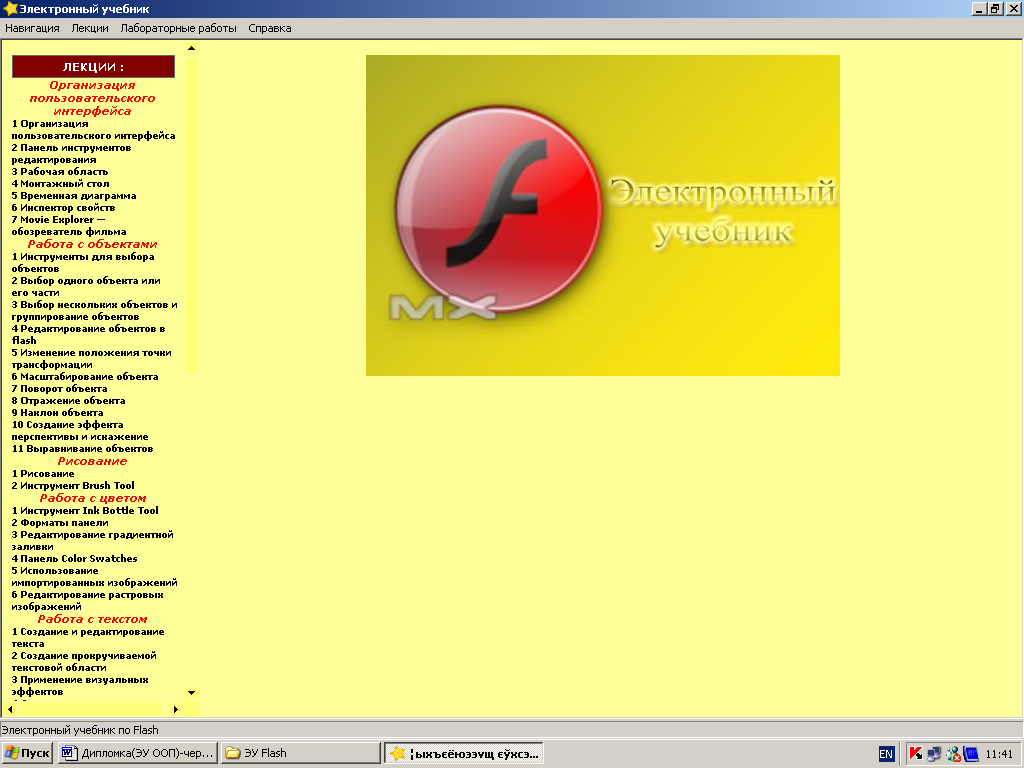Open the Справка menu
1024x768 pixels.
click(x=270, y=28)
